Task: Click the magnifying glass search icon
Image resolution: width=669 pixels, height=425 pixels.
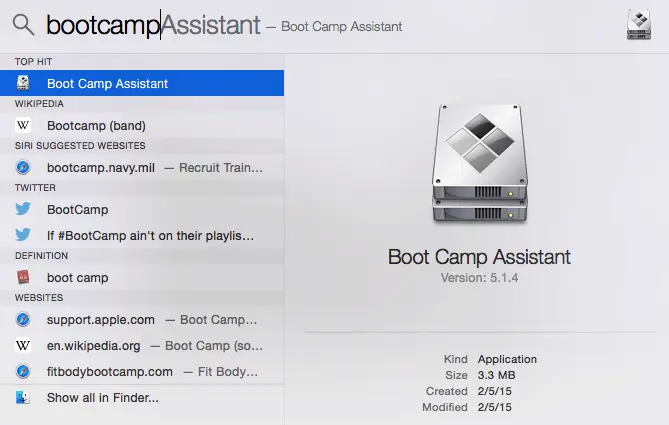Action: pyautogui.click(x=24, y=25)
